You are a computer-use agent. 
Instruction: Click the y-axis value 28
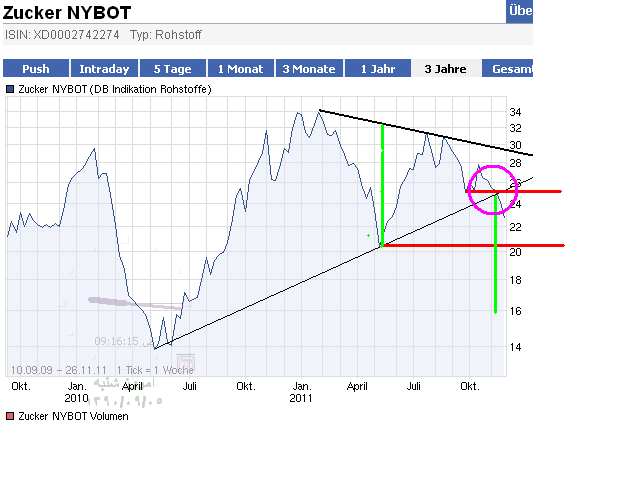pyautogui.click(x=516, y=163)
